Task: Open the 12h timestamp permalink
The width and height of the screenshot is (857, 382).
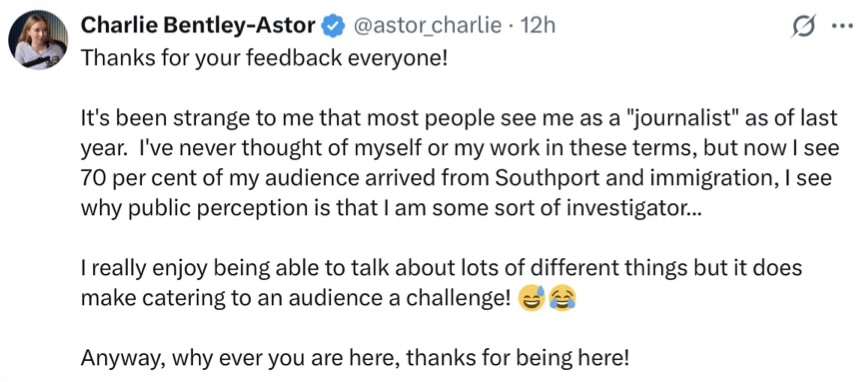Action: pos(537,26)
